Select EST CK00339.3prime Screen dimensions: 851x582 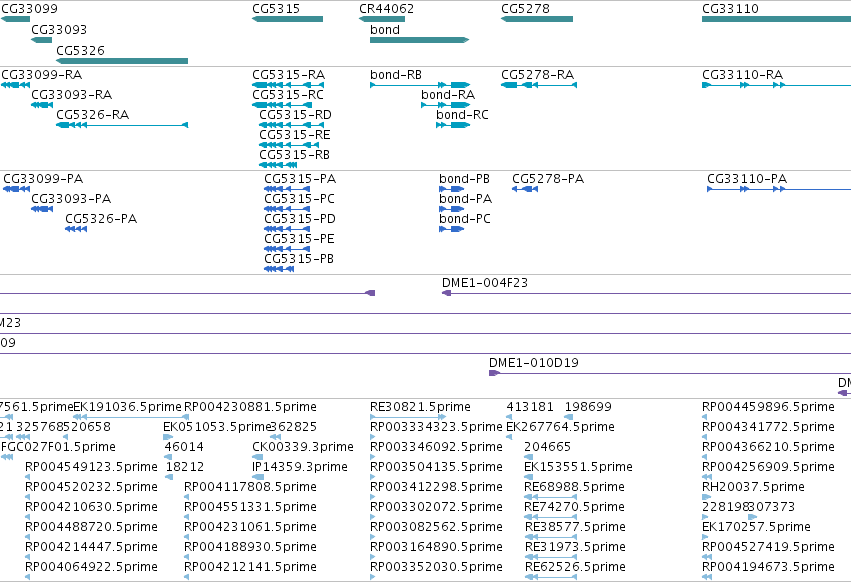click(303, 447)
